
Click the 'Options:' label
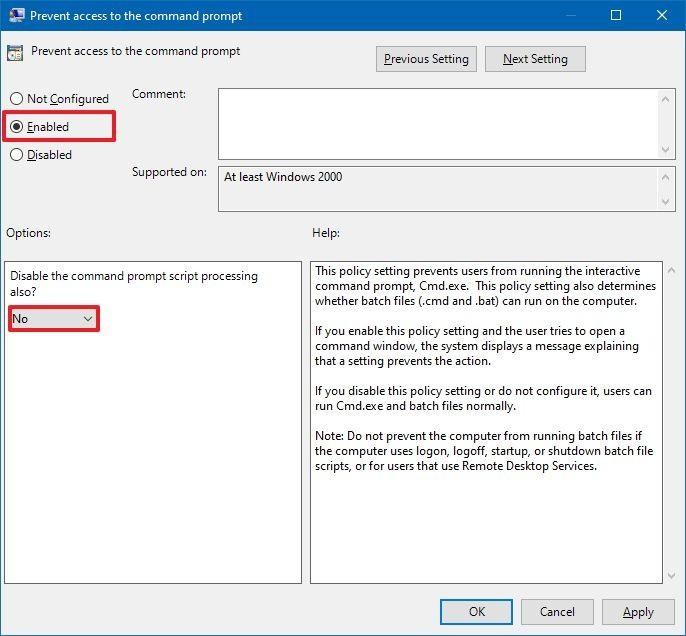pos(28,233)
